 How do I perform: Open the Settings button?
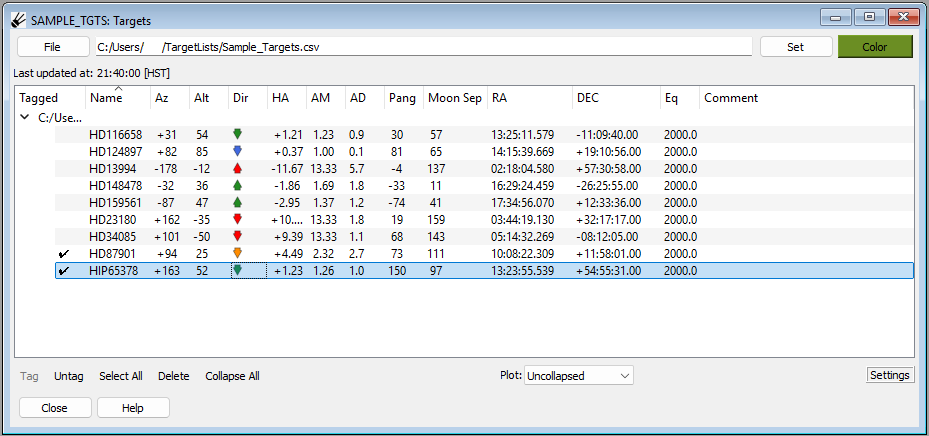pos(890,375)
